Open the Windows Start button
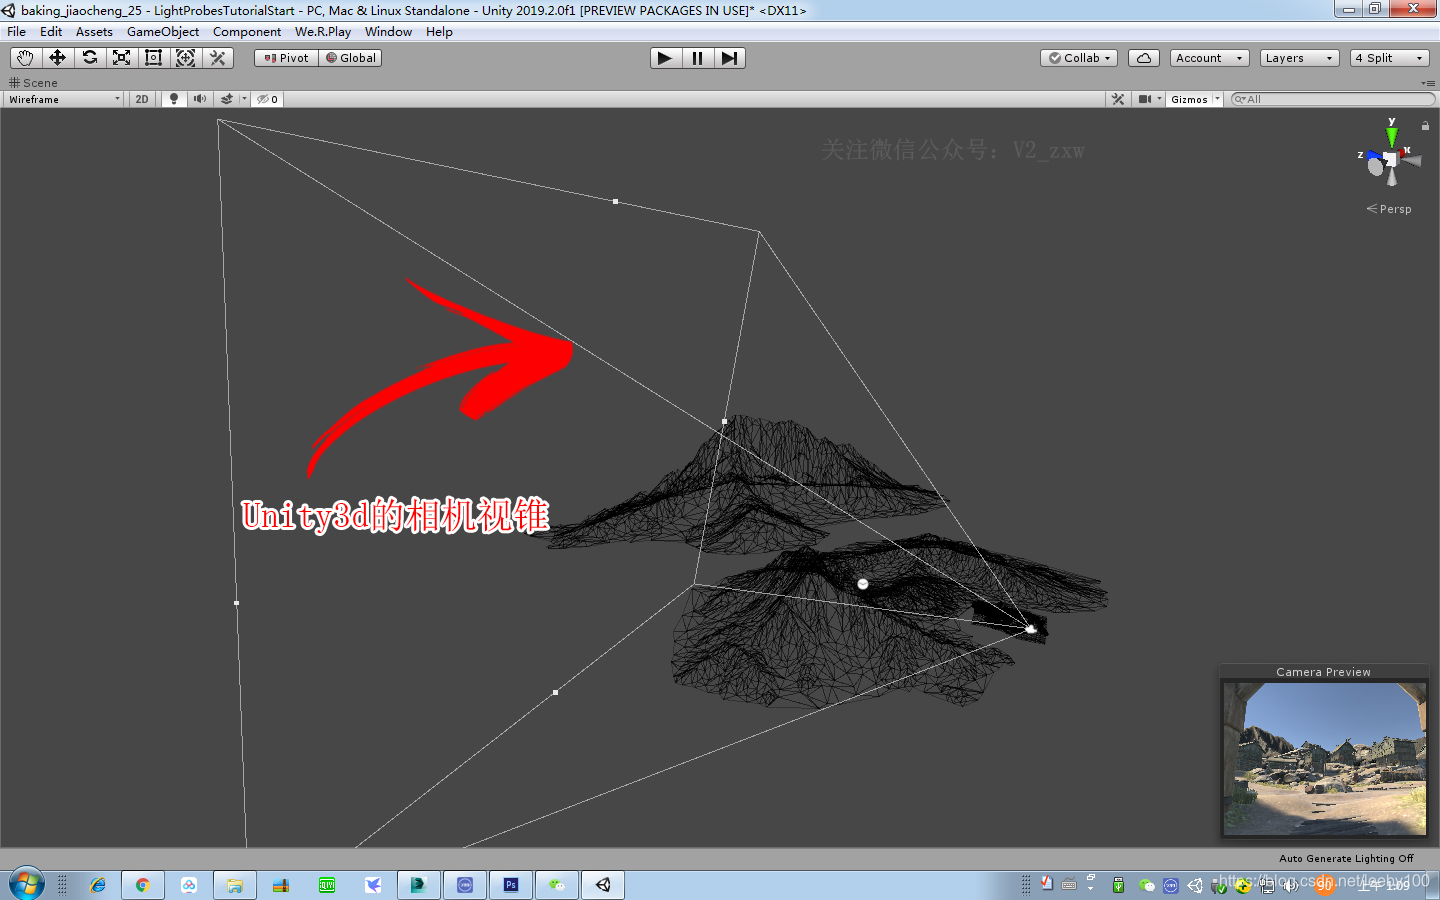This screenshot has height=900, width=1440. (27, 885)
